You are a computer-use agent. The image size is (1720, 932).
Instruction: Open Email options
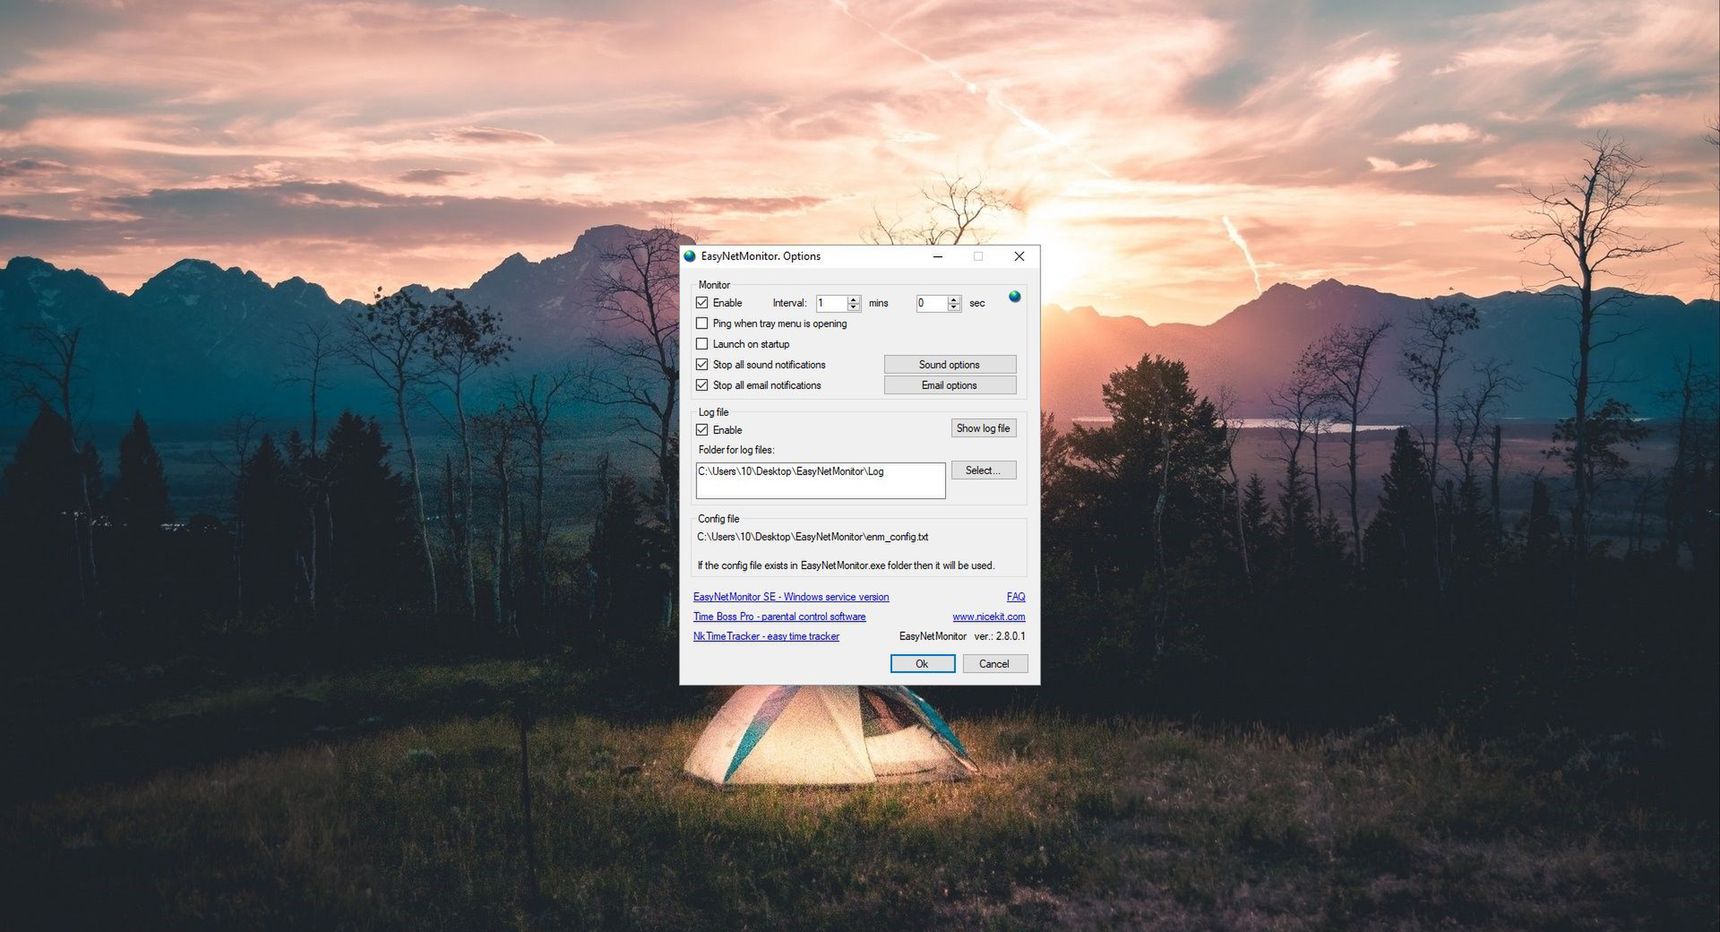click(x=950, y=385)
